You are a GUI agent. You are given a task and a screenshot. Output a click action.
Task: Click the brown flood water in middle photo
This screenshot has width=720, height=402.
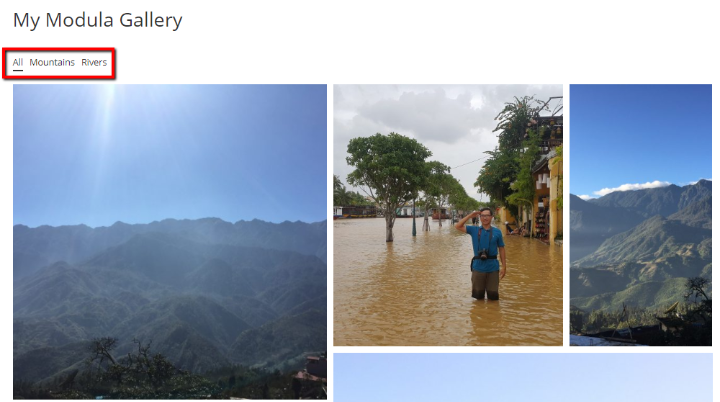point(404,294)
